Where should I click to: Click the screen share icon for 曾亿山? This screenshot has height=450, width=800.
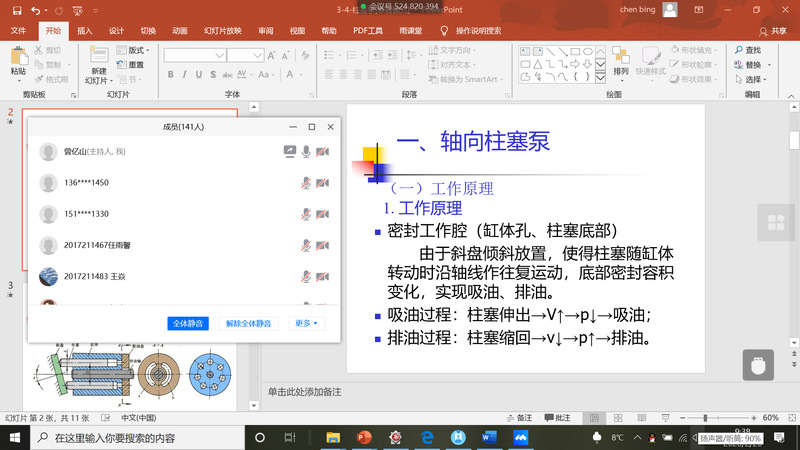pyautogui.click(x=290, y=151)
